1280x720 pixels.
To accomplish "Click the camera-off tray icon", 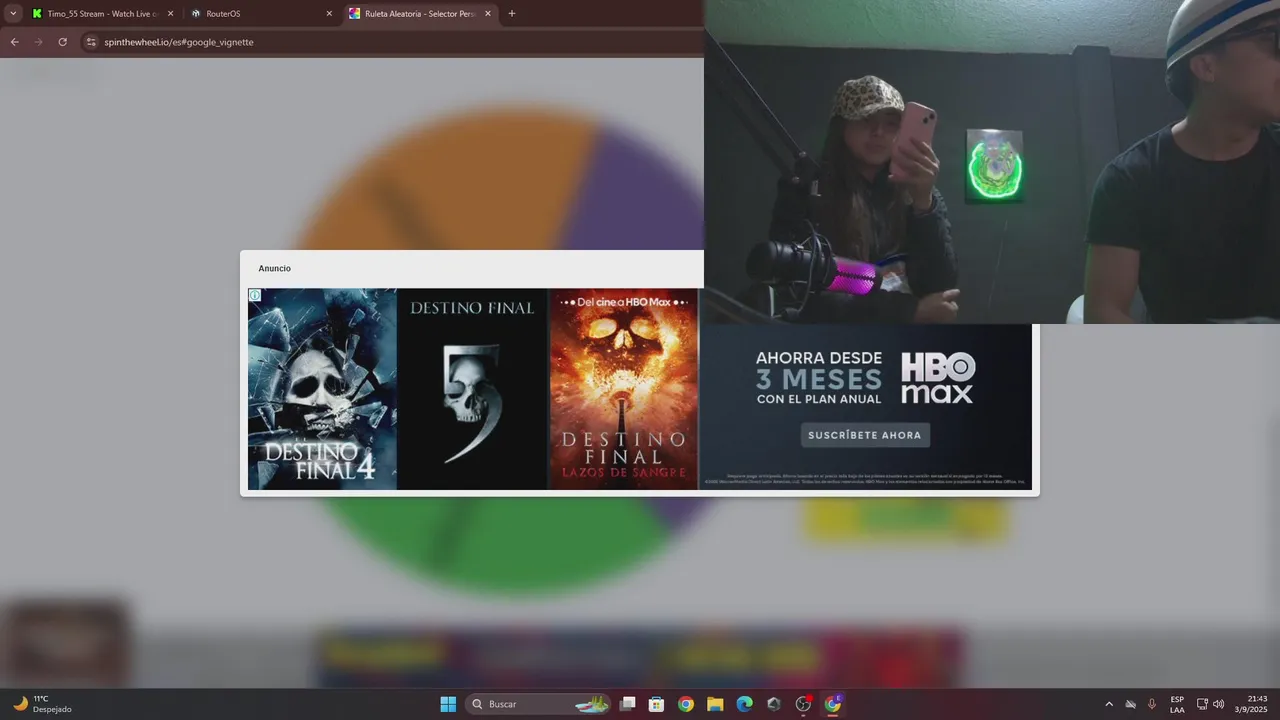I will tap(1131, 704).
